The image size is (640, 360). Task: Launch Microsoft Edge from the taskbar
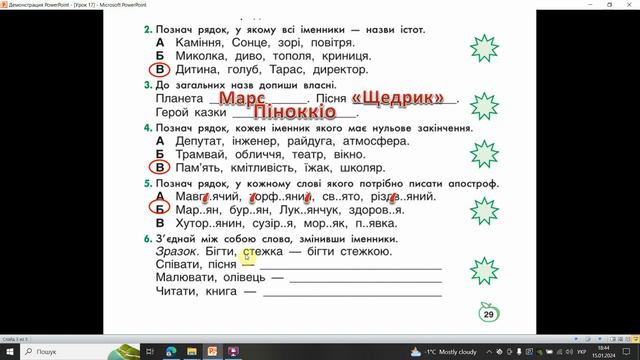(171, 351)
